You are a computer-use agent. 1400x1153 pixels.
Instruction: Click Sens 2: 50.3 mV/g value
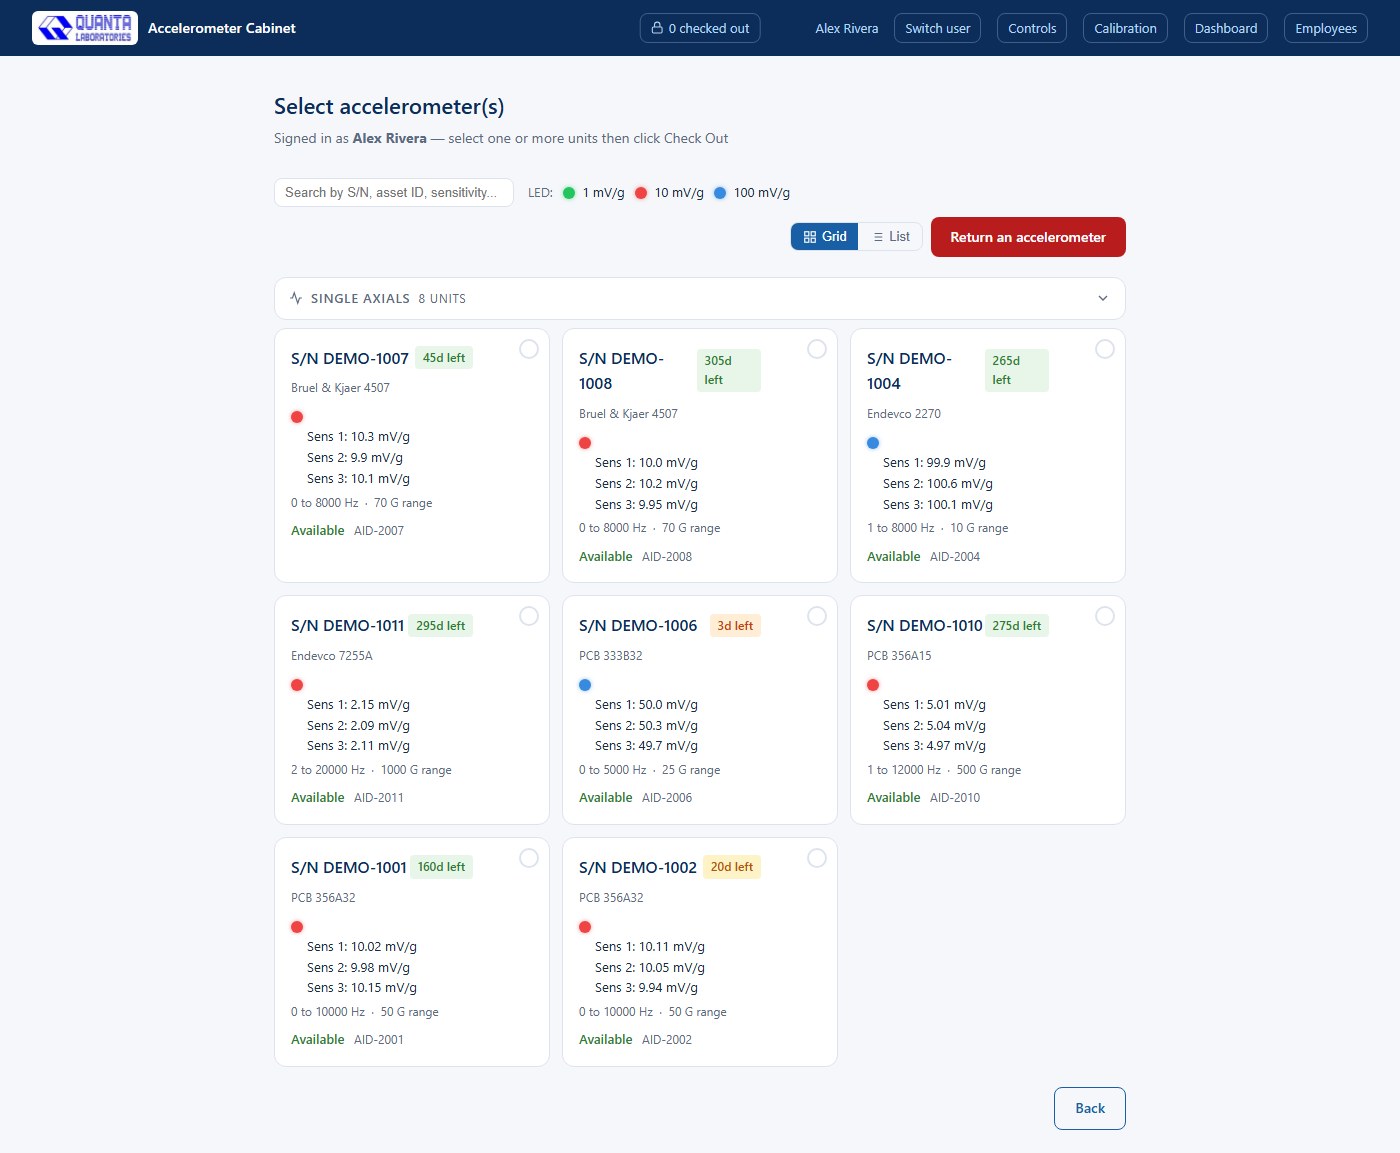pyautogui.click(x=646, y=726)
